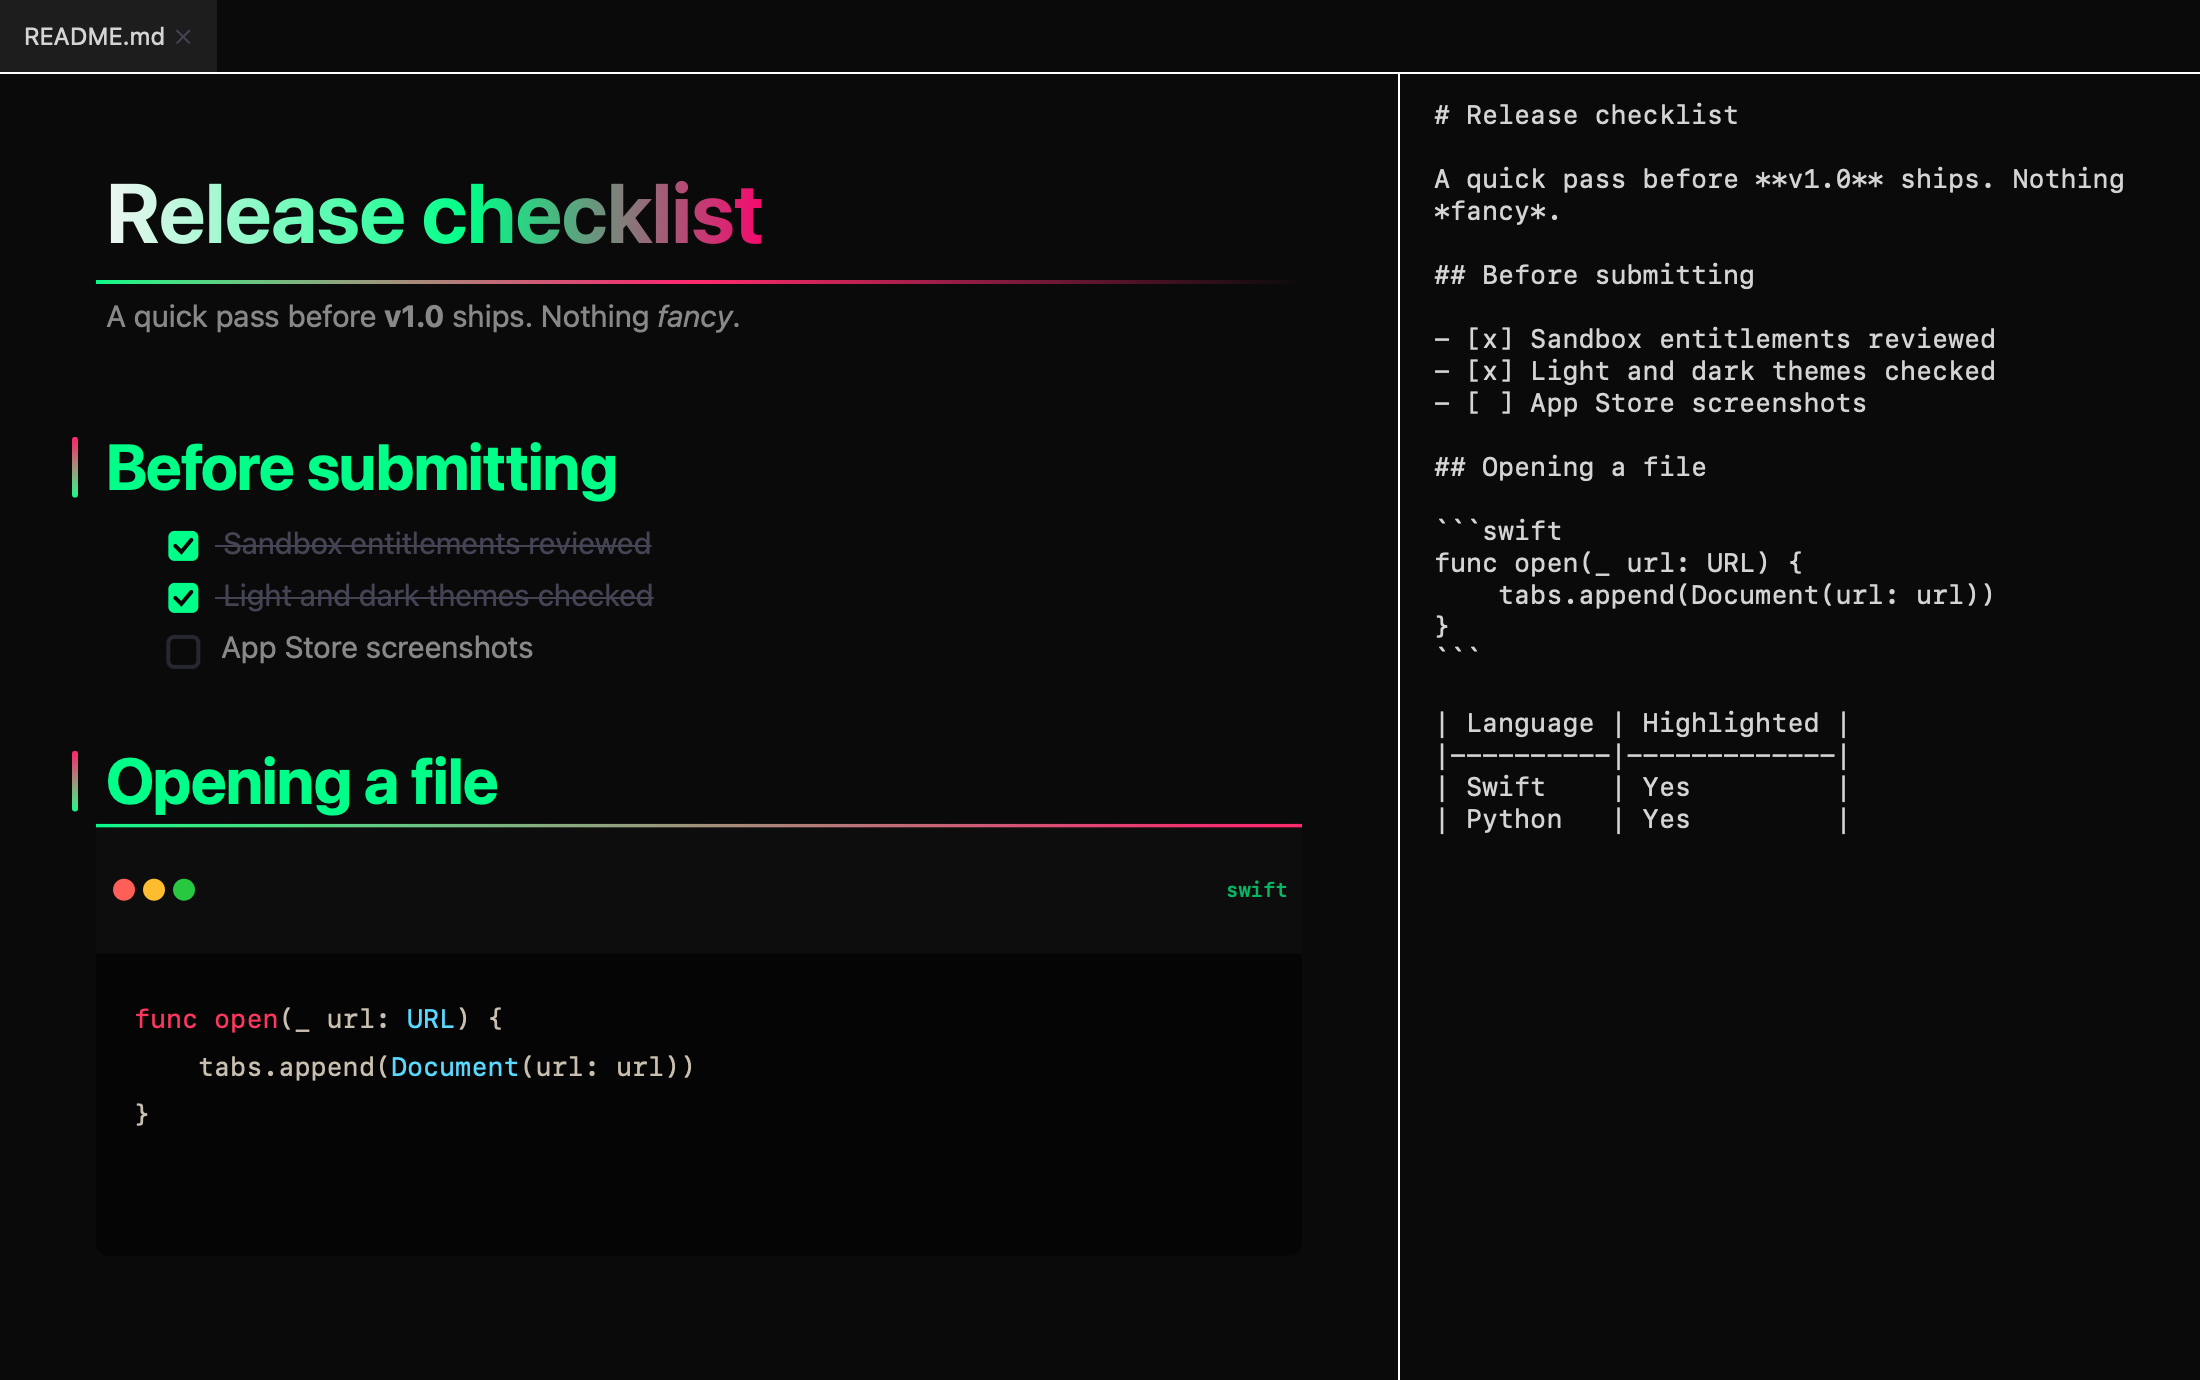2200x1380 pixels.
Task: Click the Opening a file preview heading
Action: [x=302, y=781]
